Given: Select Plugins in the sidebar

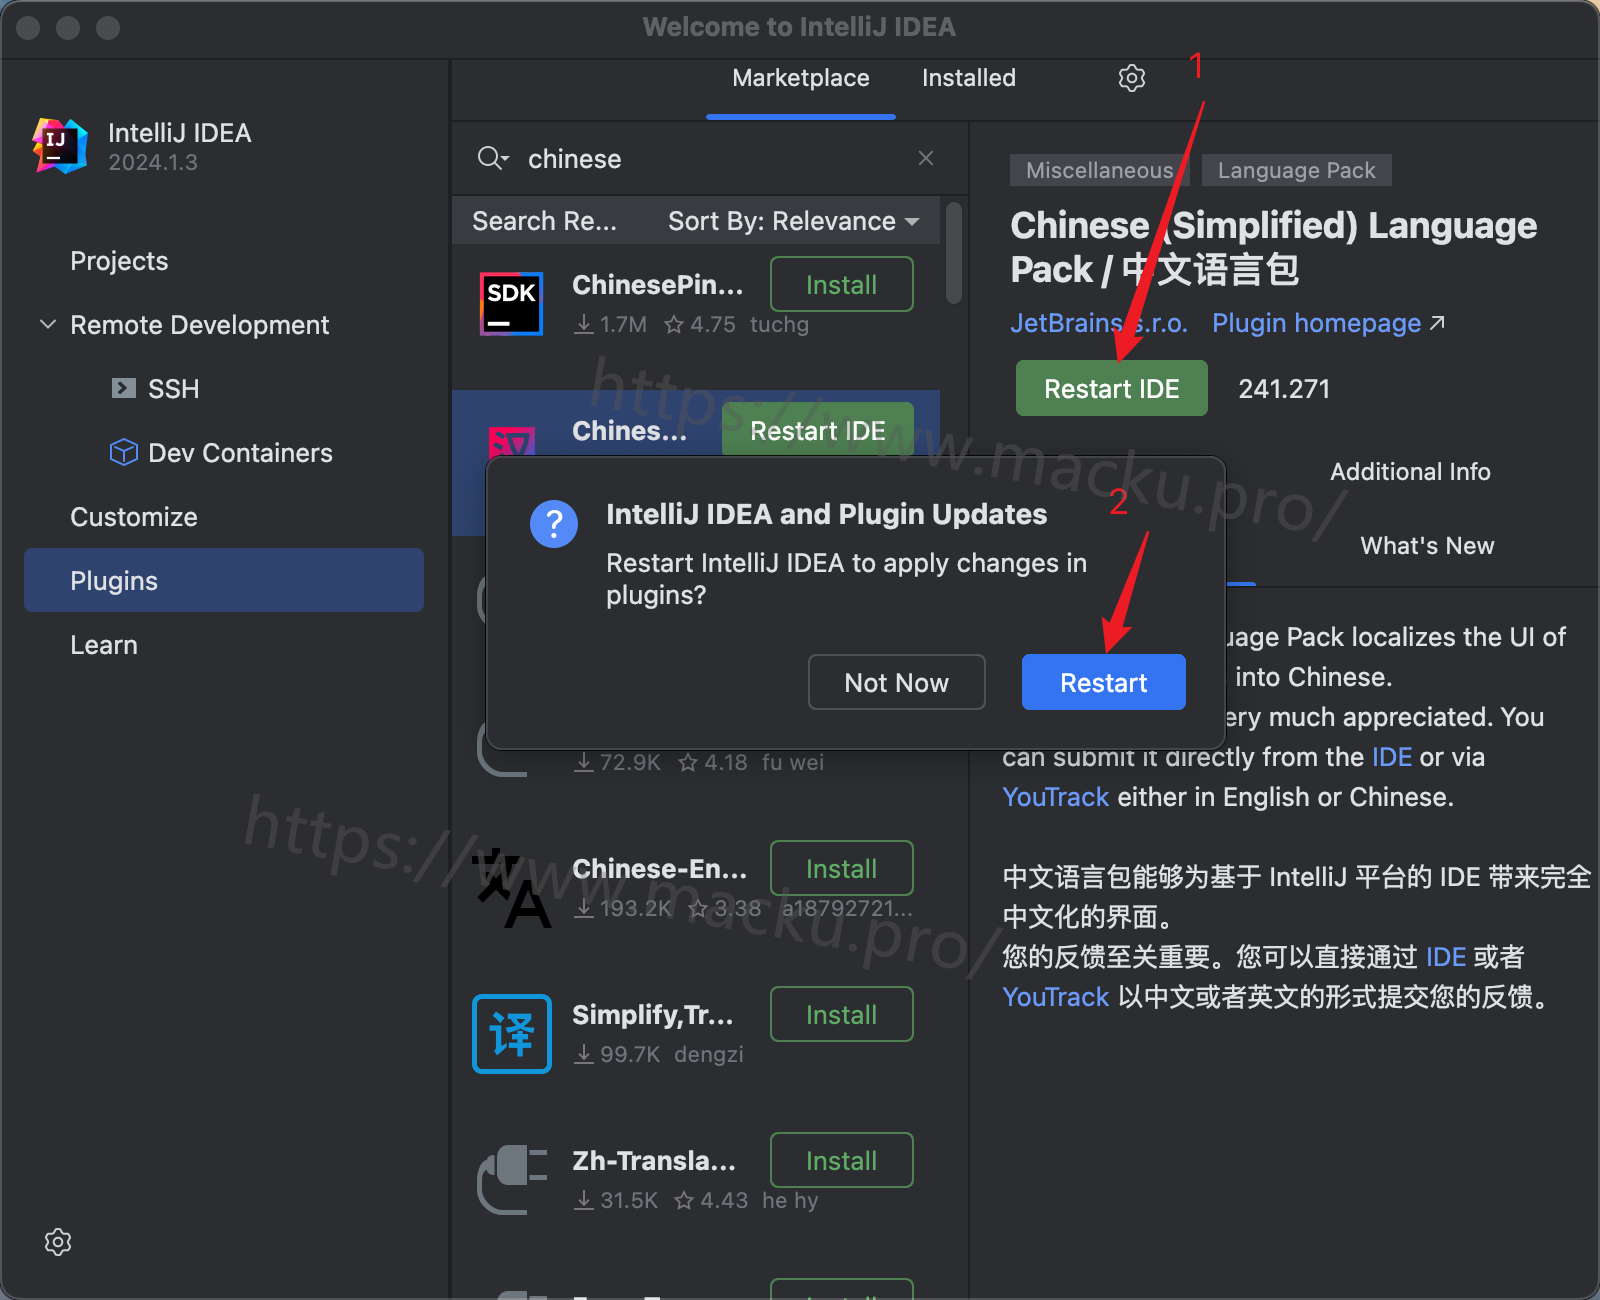Looking at the screenshot, I should [x=224, y=580].
